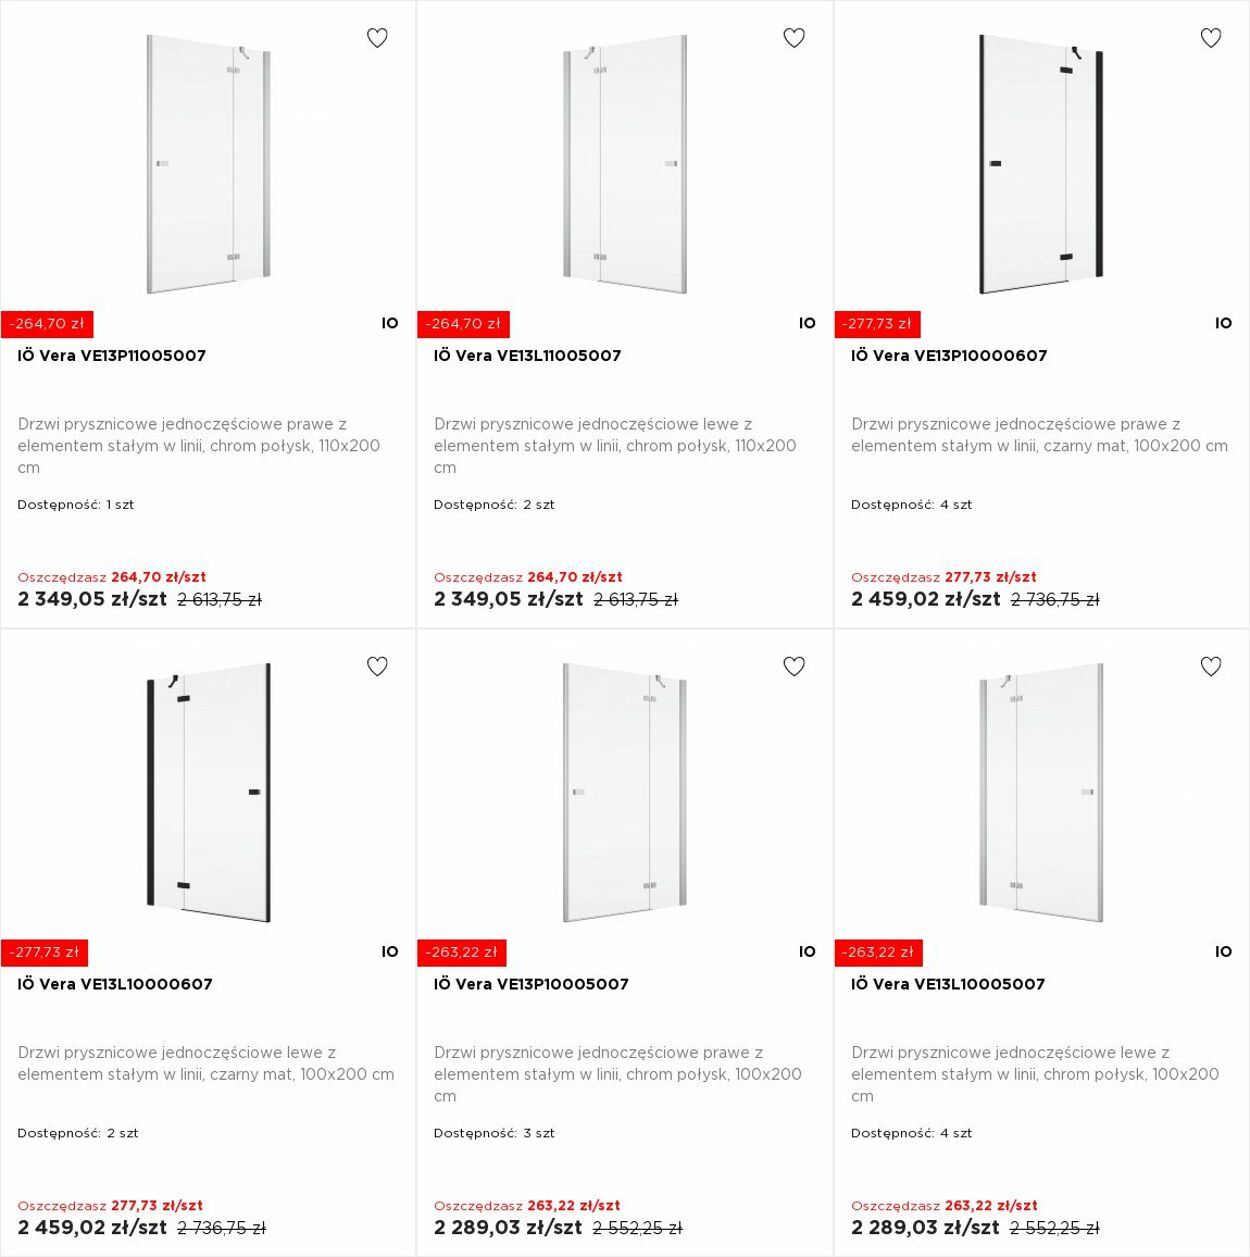Image resolution: width=1250 pixels, height=1257 pixels.
Task: Open product title IÖ Vera VE13P11005007
Action: point(112,355)
